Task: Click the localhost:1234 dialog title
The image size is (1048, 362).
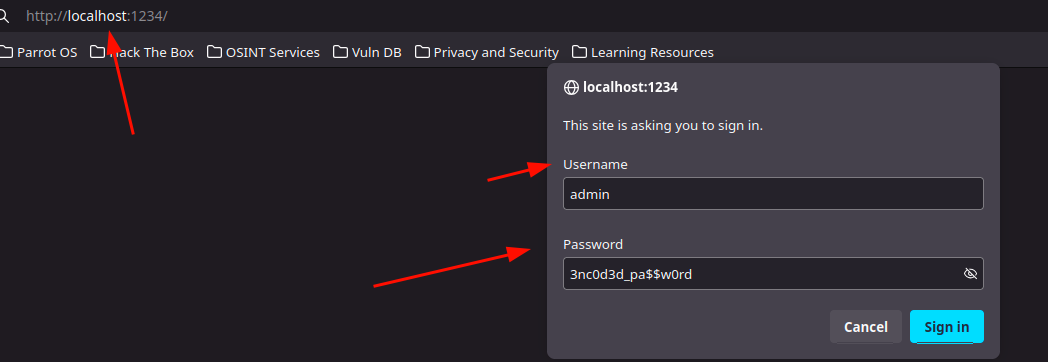Action: point(630,87)
